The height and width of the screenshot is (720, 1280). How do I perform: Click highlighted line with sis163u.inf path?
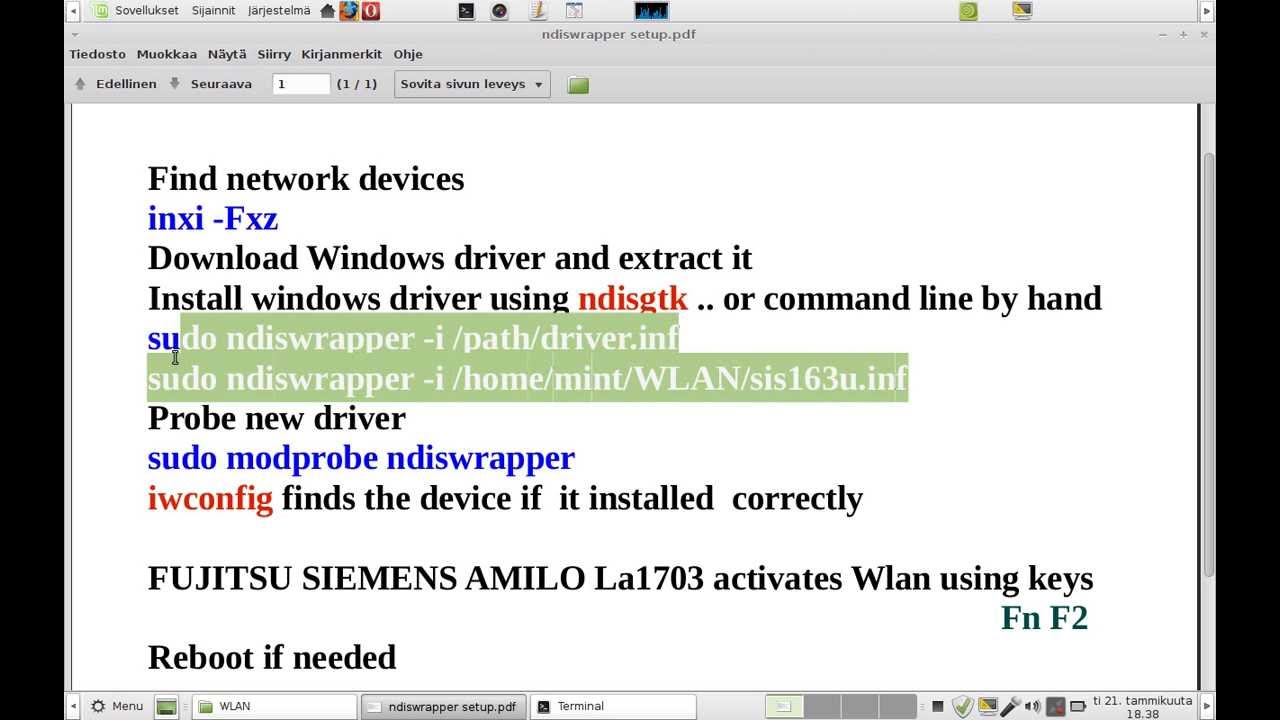click(527, 378)
